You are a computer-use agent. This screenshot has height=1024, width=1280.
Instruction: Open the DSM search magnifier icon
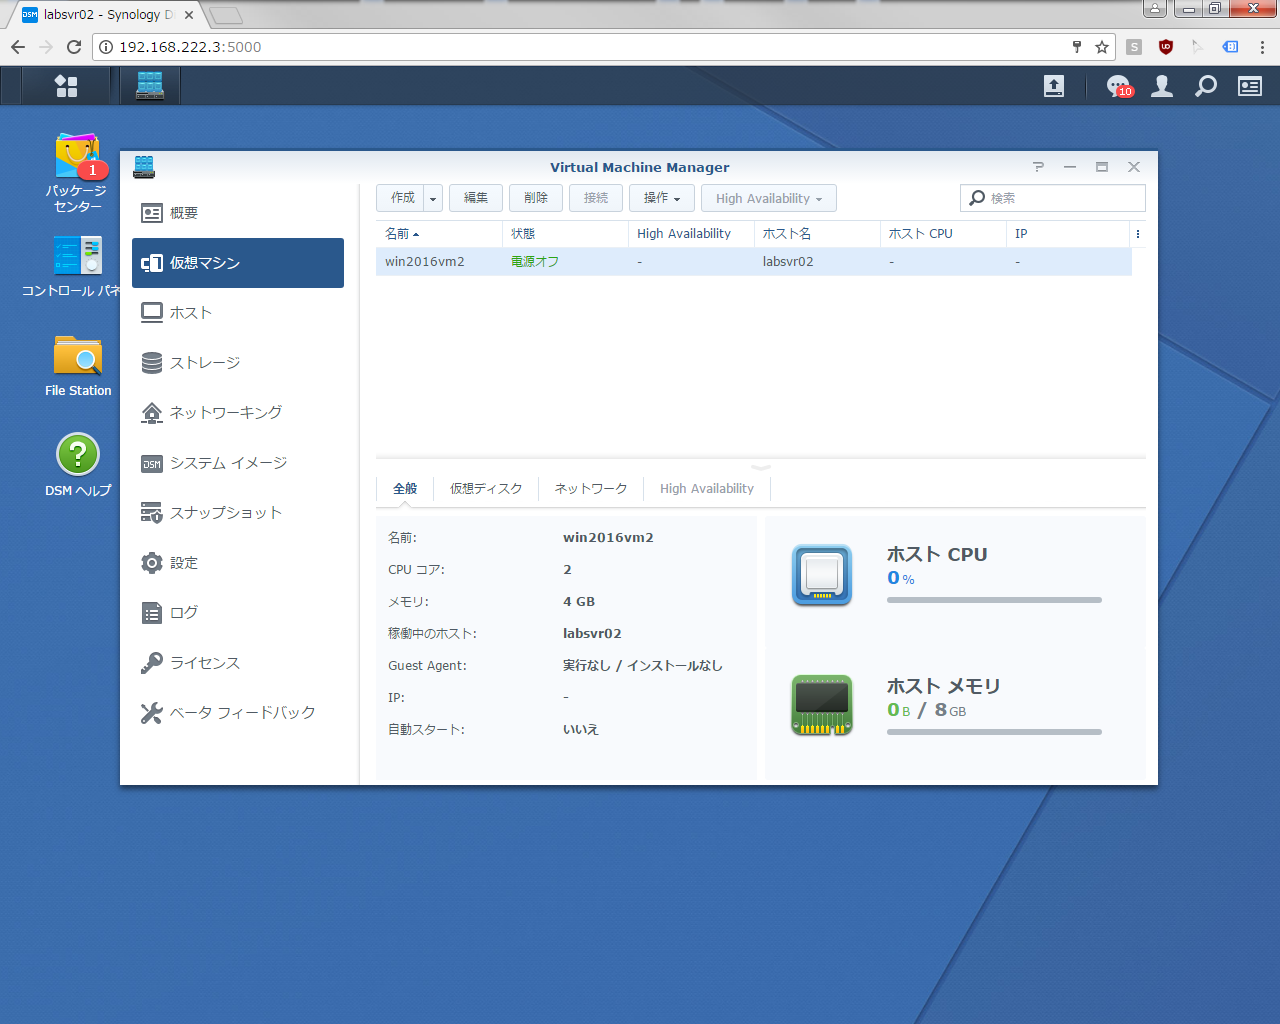point(1206,86)
